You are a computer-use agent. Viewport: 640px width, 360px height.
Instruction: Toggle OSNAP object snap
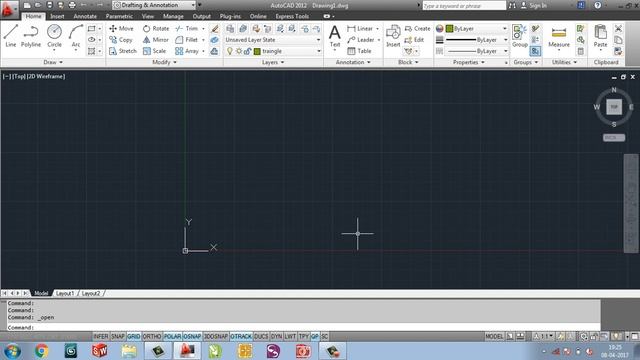[x=192, y=336]
